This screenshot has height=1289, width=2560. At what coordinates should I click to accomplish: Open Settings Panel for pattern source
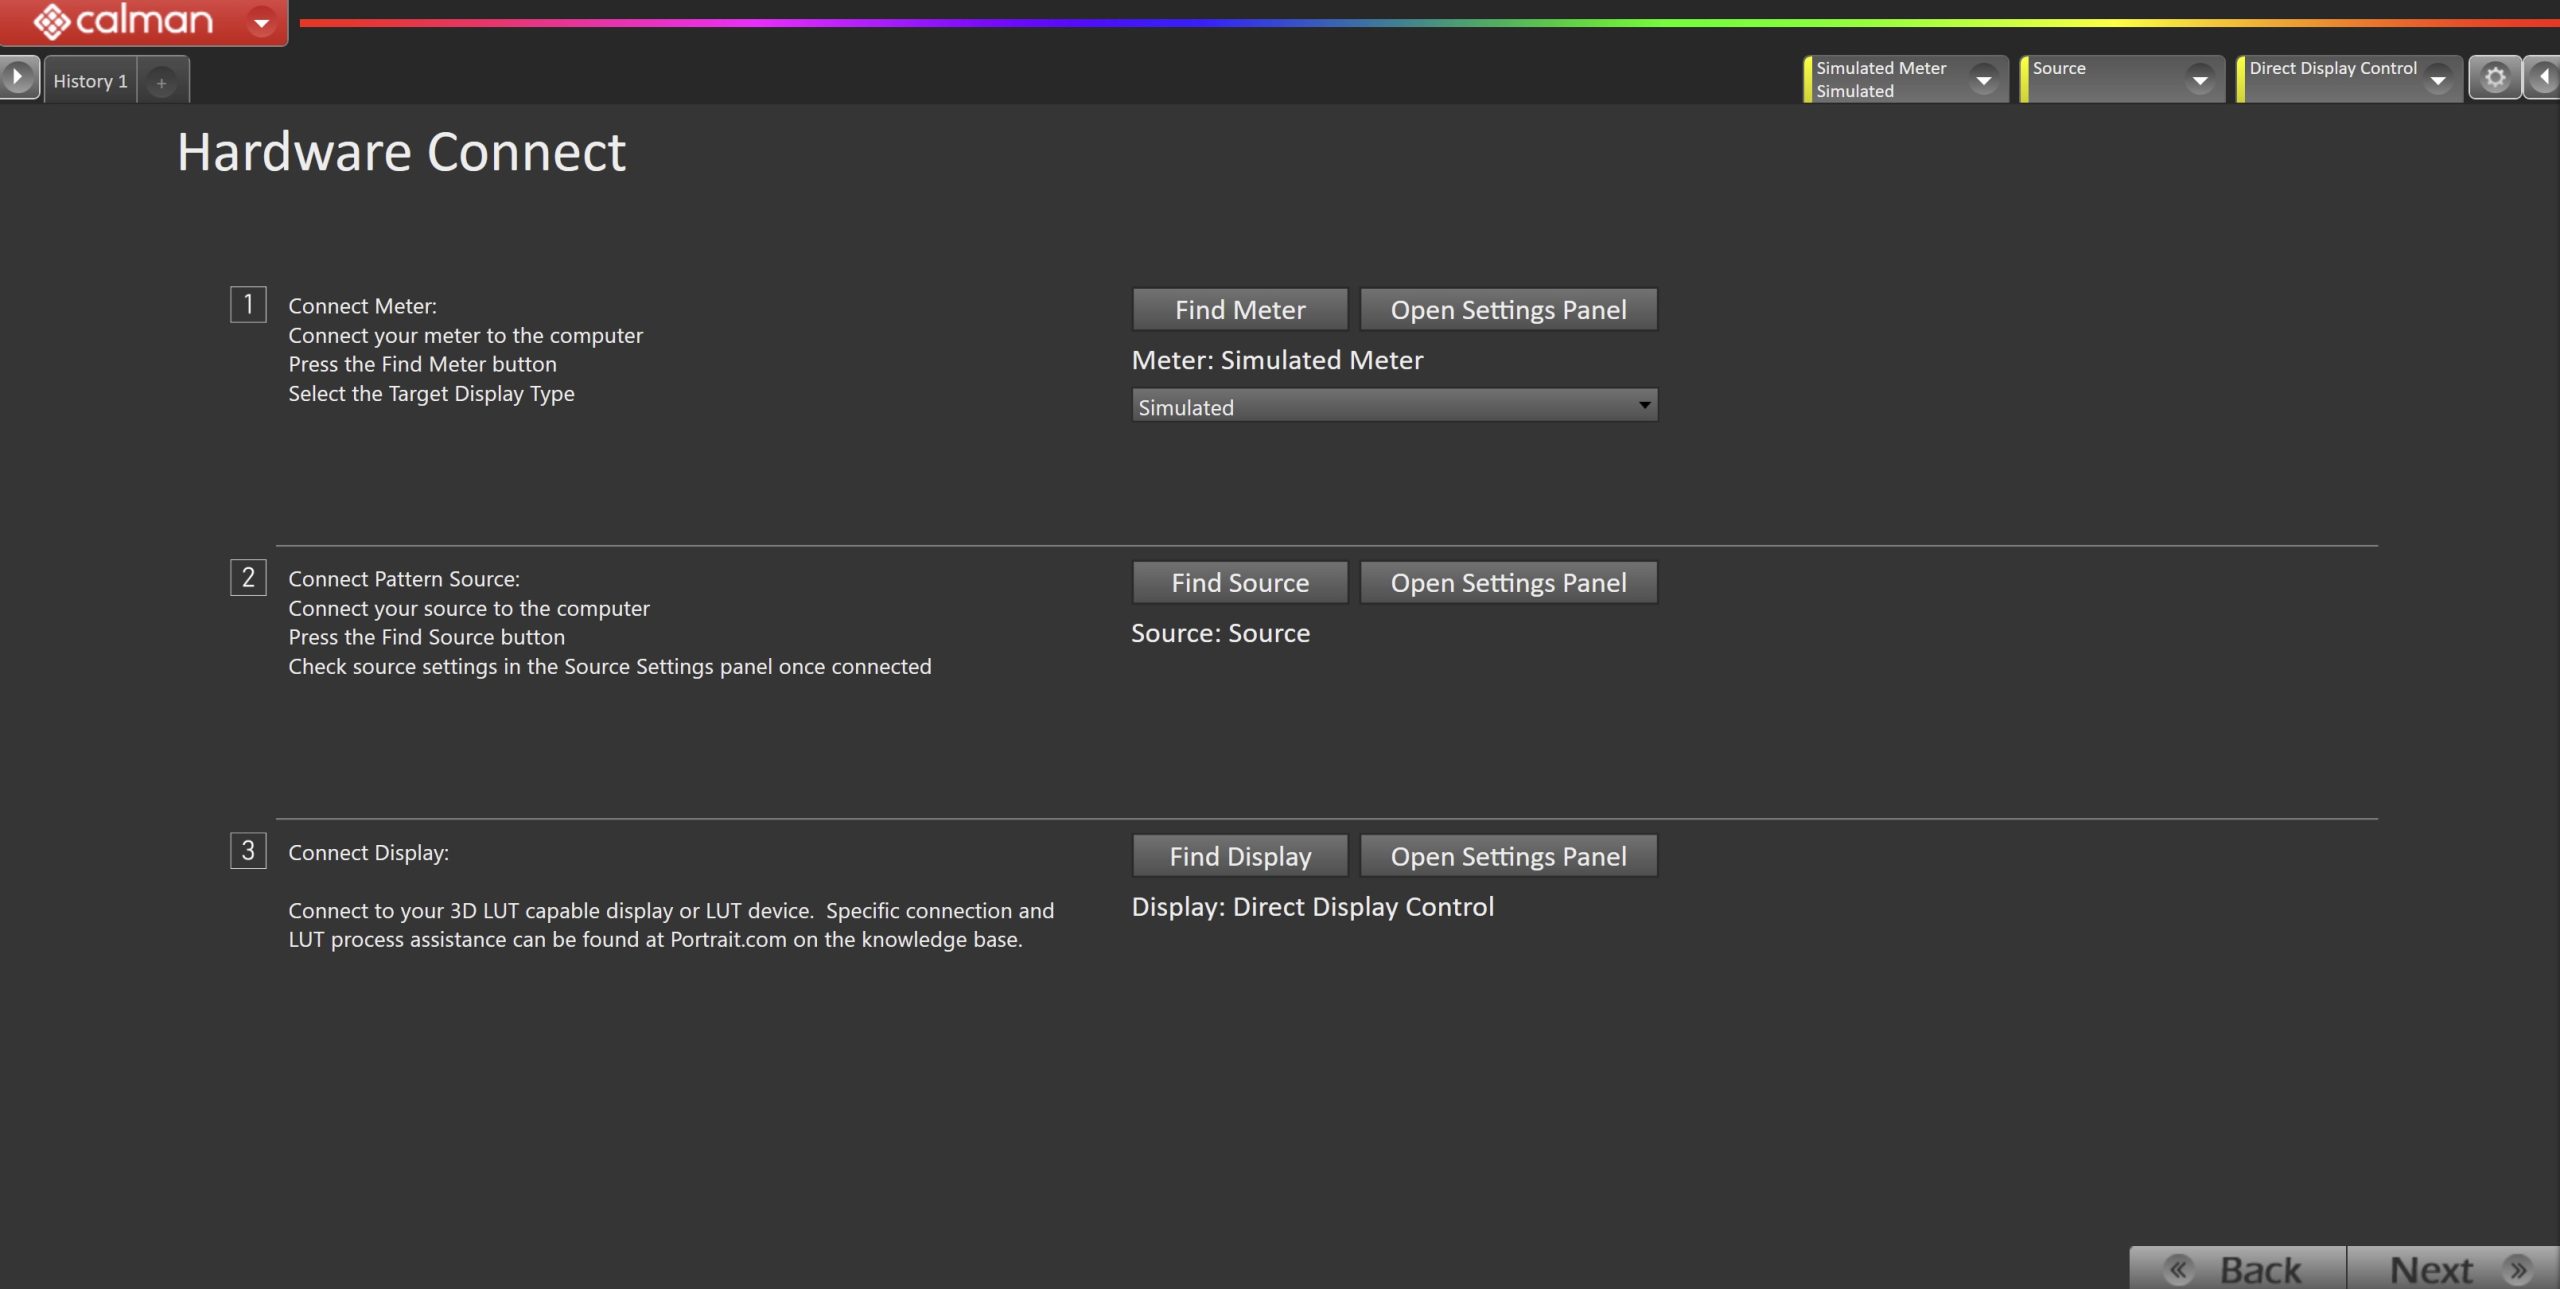[x=1507, y=583]
